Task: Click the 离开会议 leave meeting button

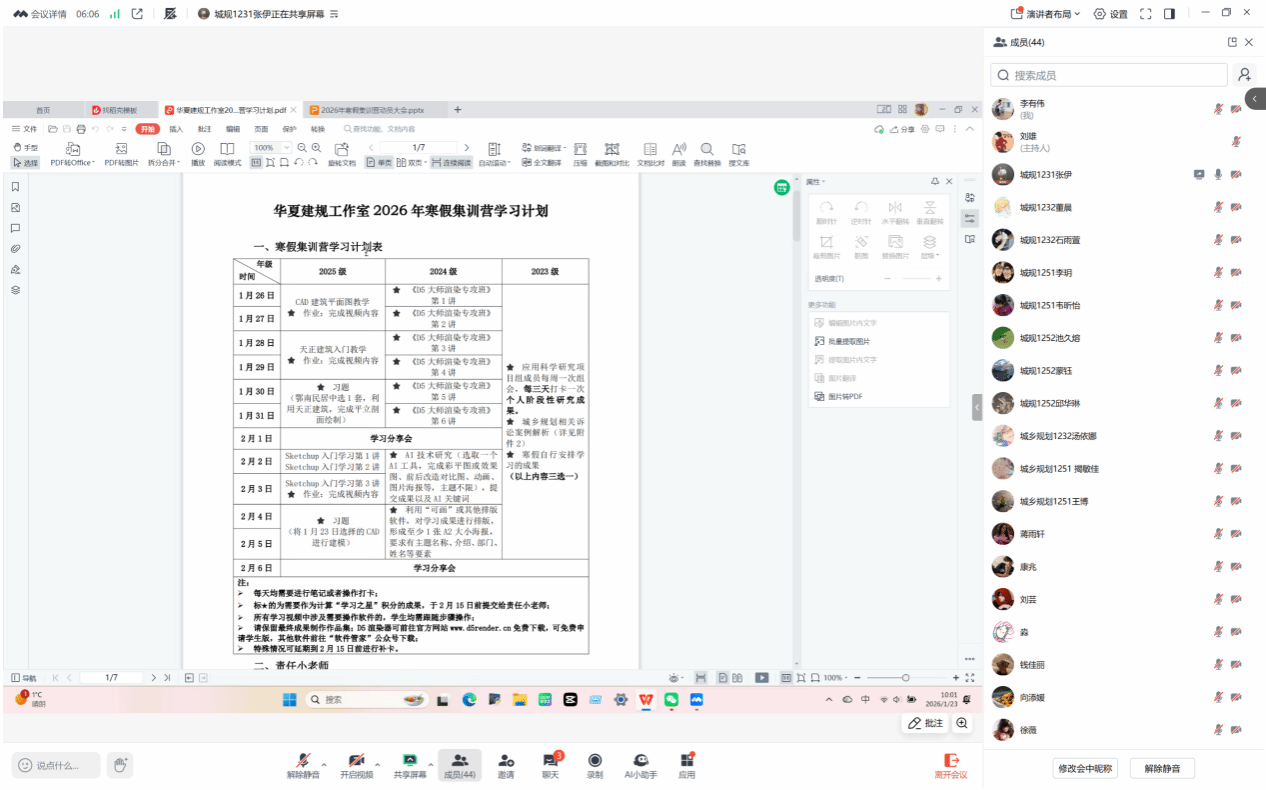Action: coord(951,765)
